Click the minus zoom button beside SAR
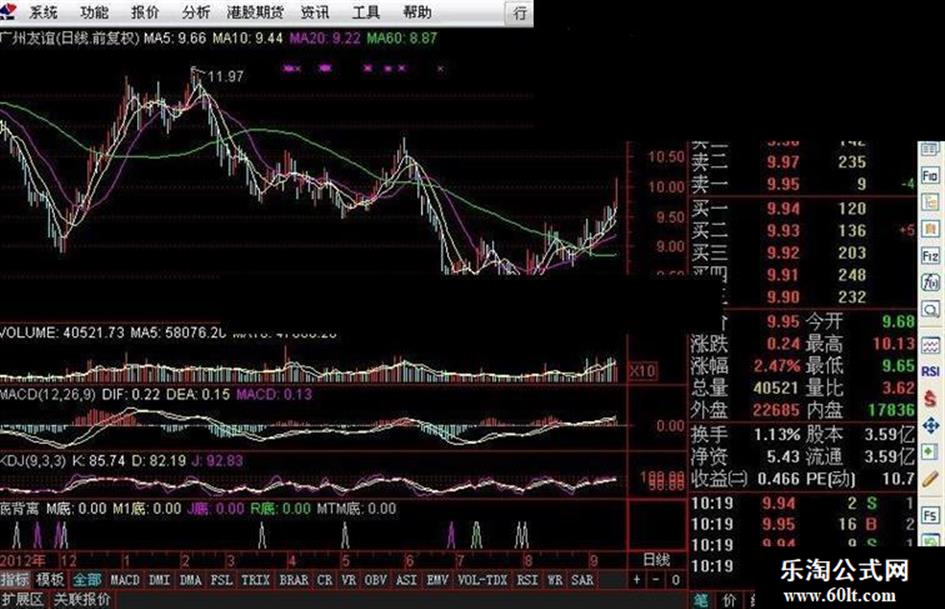Screen dimensions: 945x609 click(656, 580)
